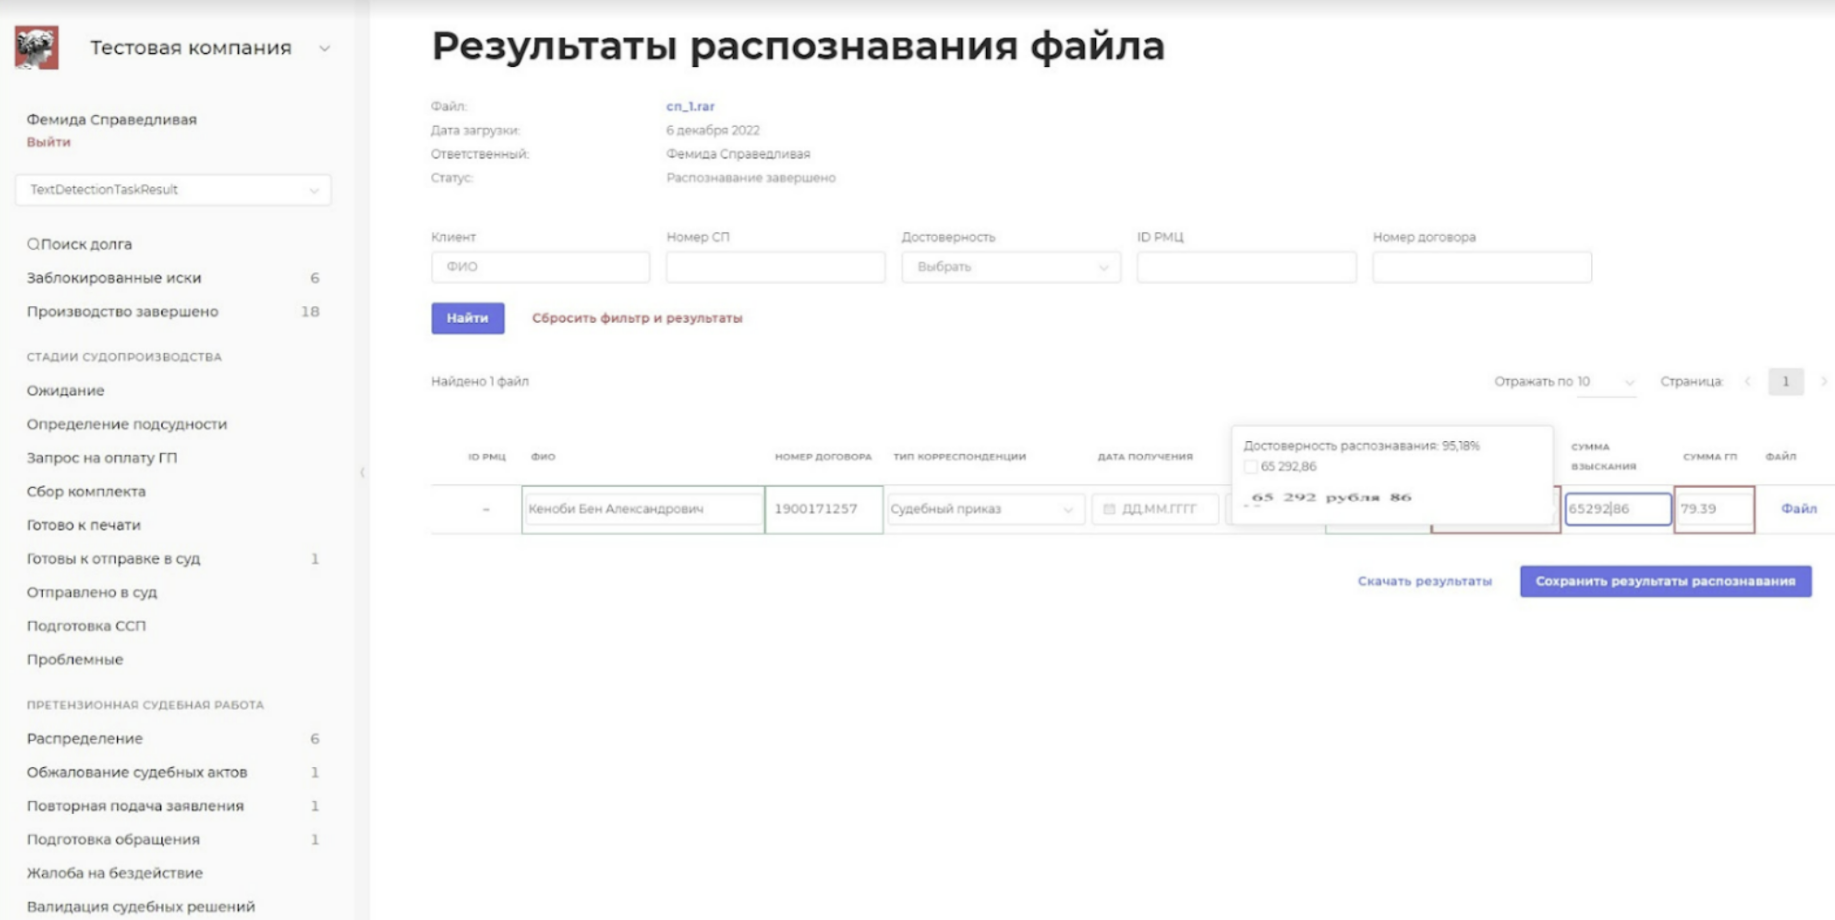Go to the next results page arrow
The image size is (1835, 920).
pos(1823,381)
